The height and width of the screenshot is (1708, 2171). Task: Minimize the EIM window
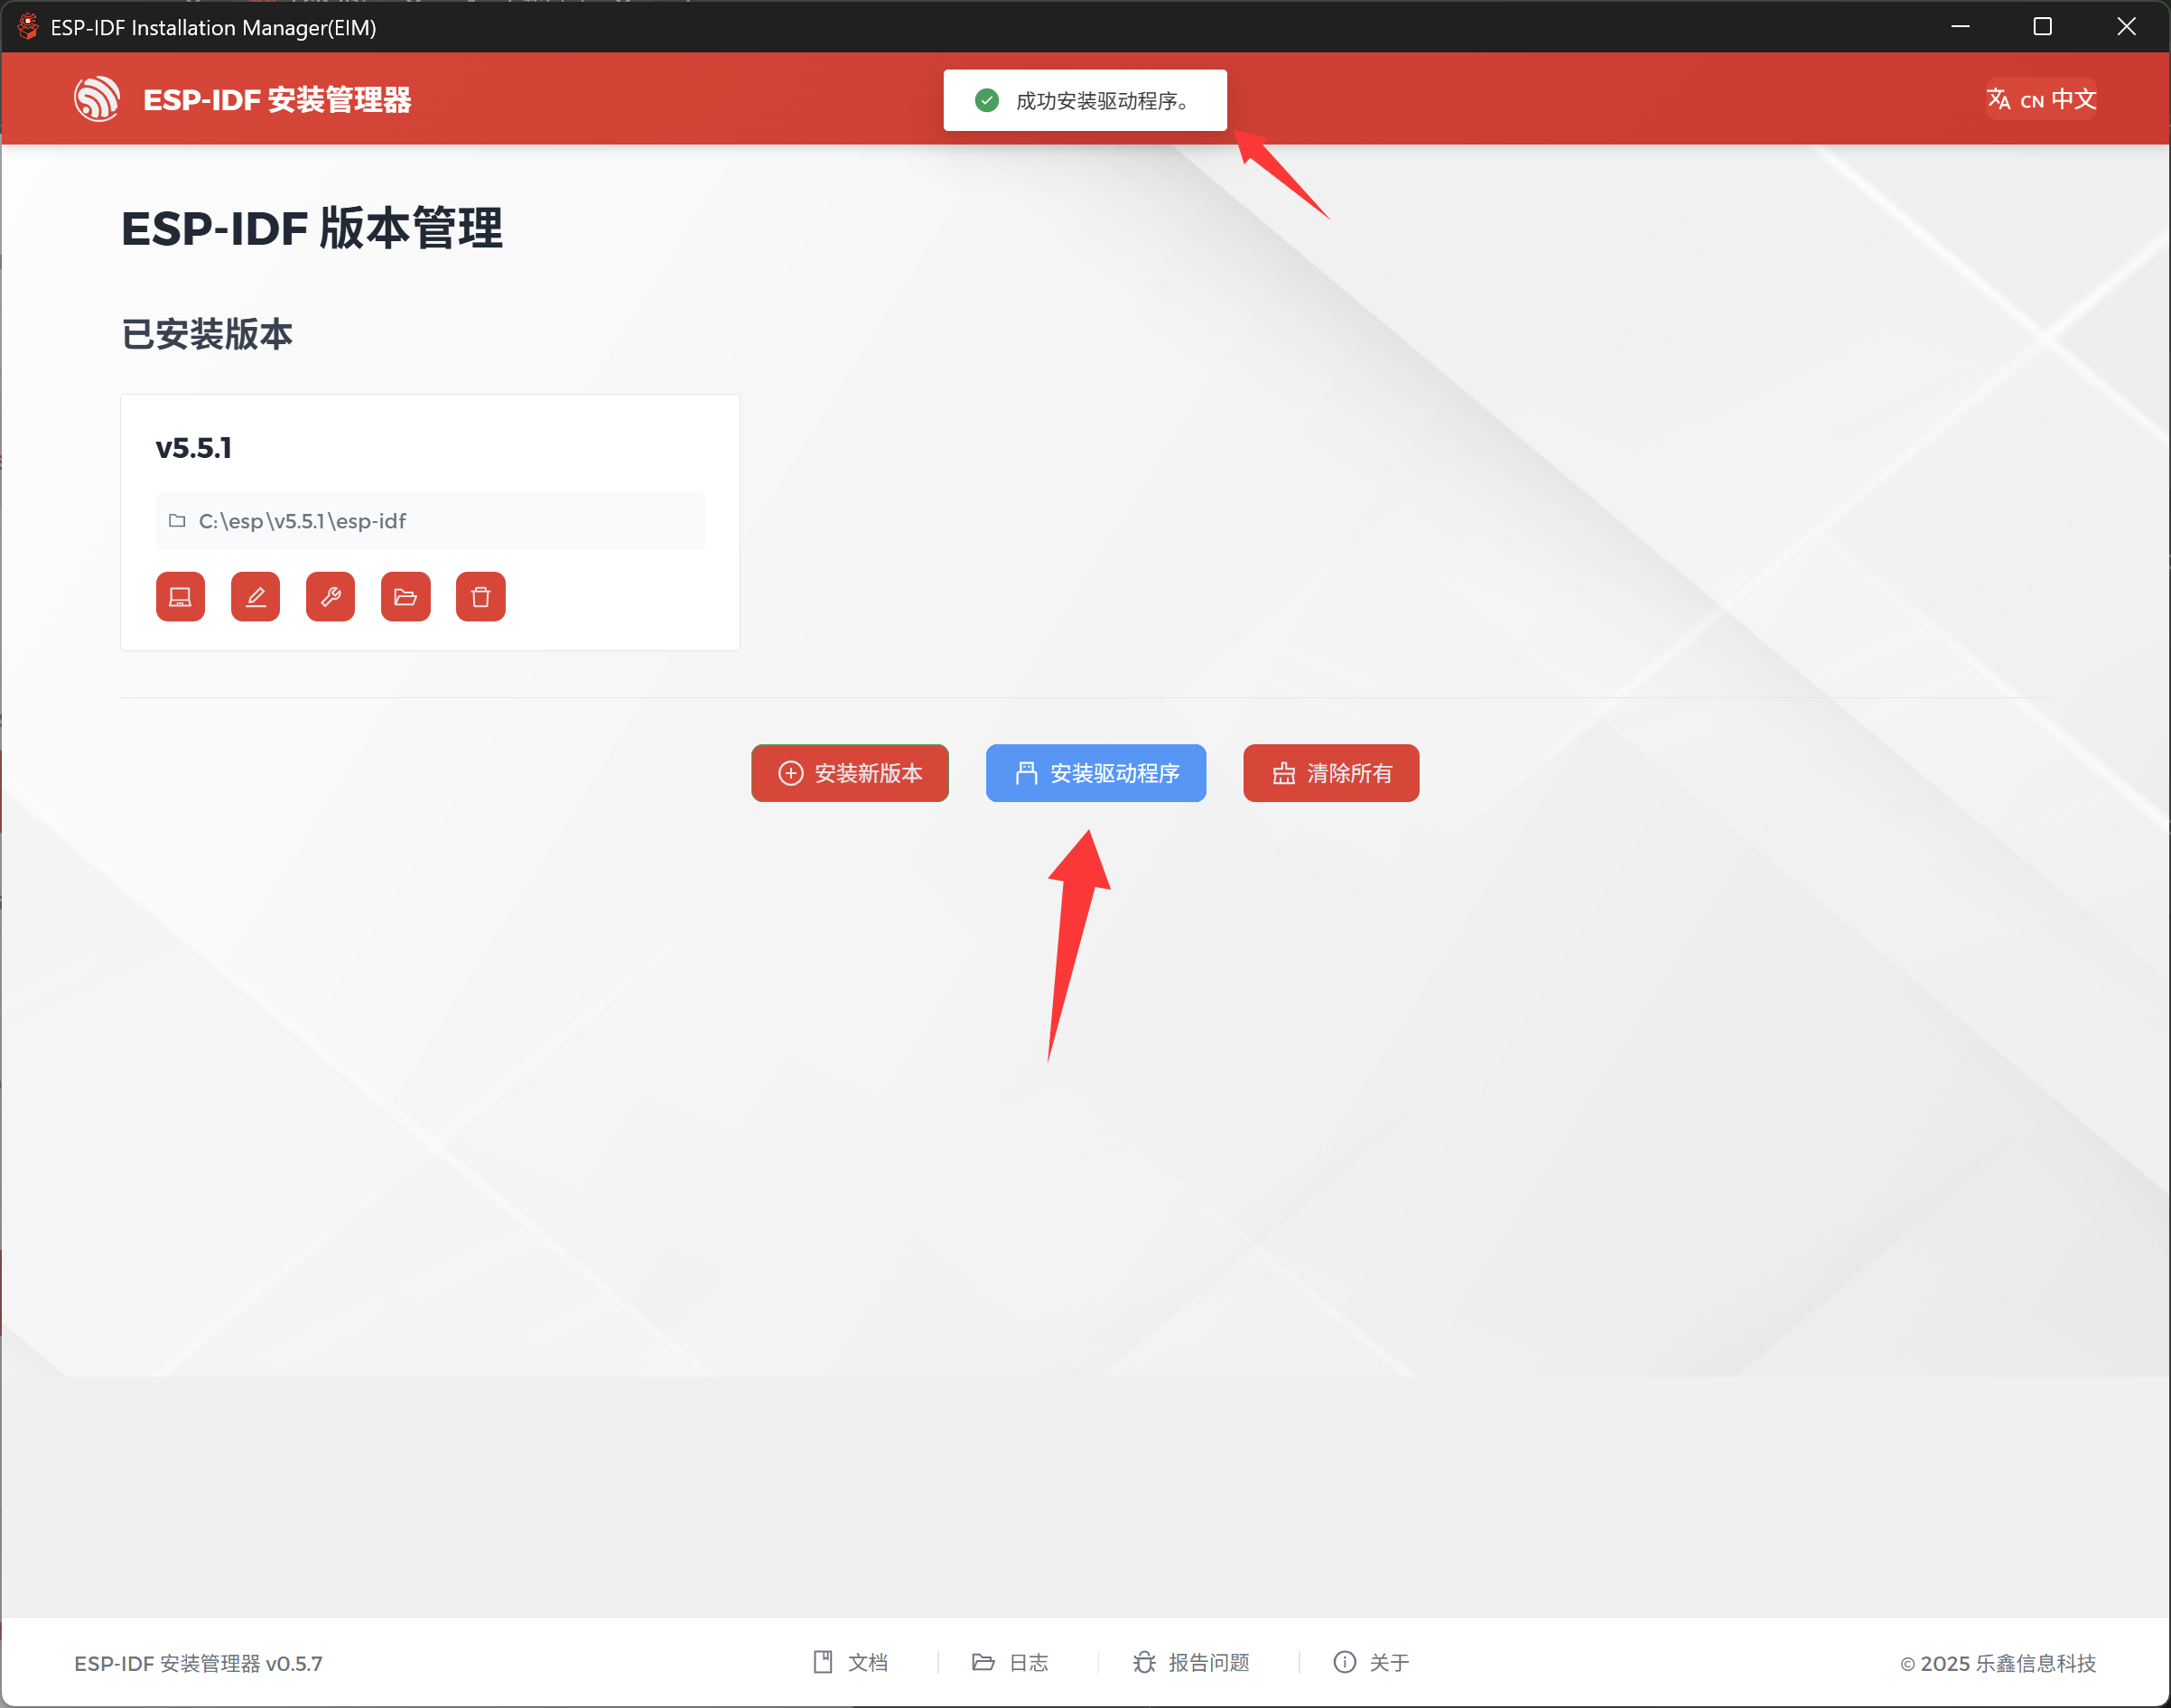coord(1960,26)
